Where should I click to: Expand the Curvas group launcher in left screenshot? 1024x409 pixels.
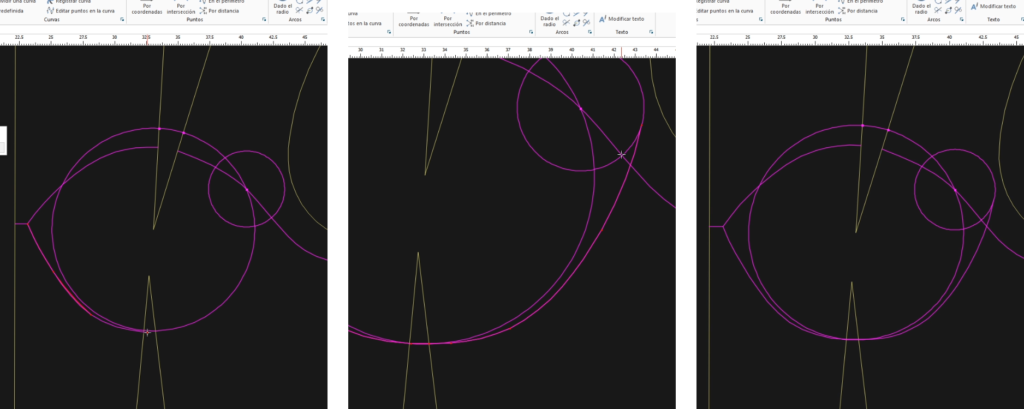[122, 20]
